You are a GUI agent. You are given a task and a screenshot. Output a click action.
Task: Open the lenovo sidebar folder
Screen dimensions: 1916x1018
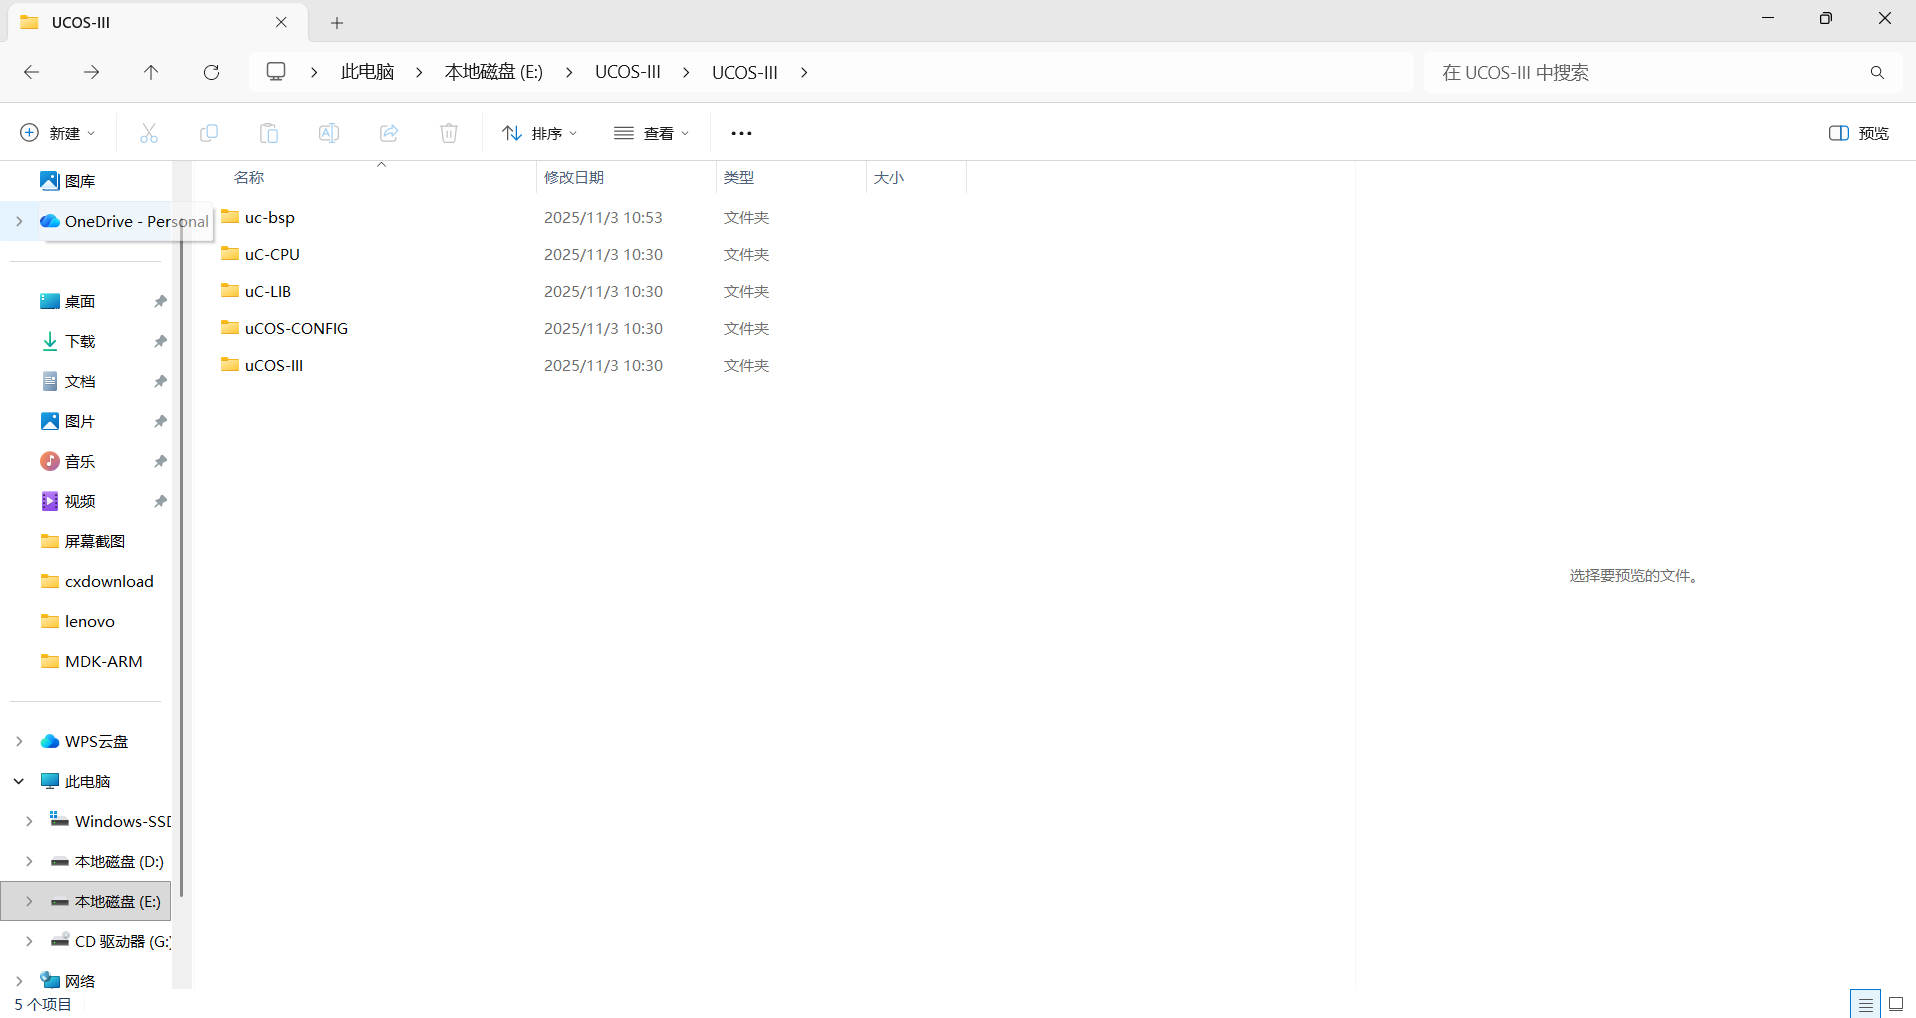coord(77,621)
